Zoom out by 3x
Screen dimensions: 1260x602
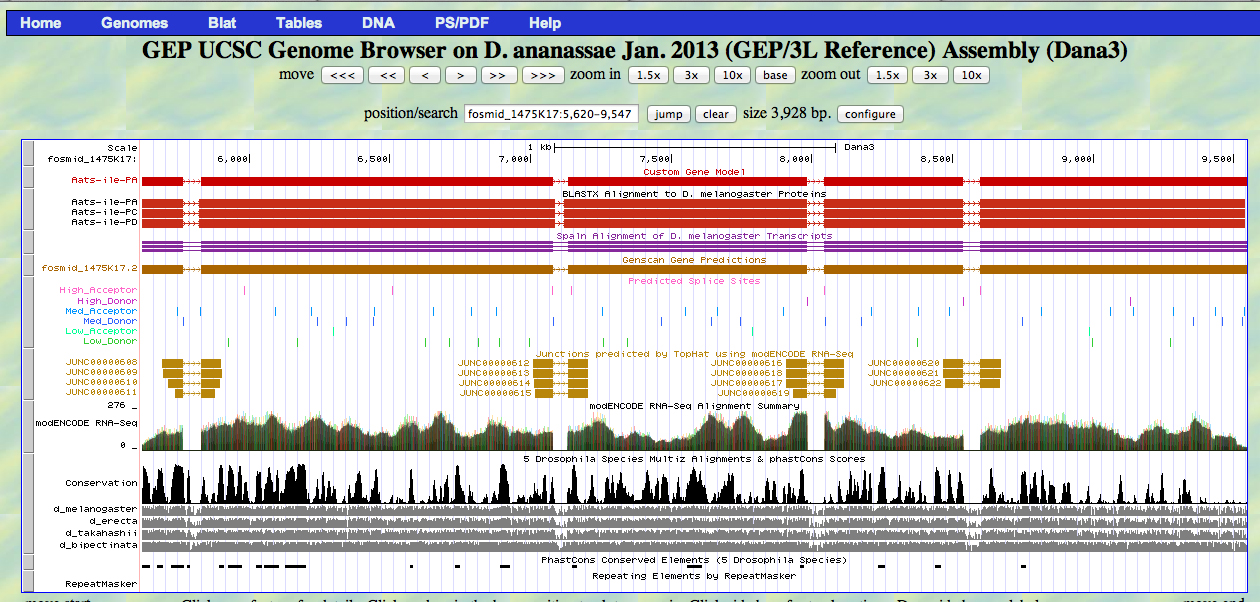tap(929, 75)
